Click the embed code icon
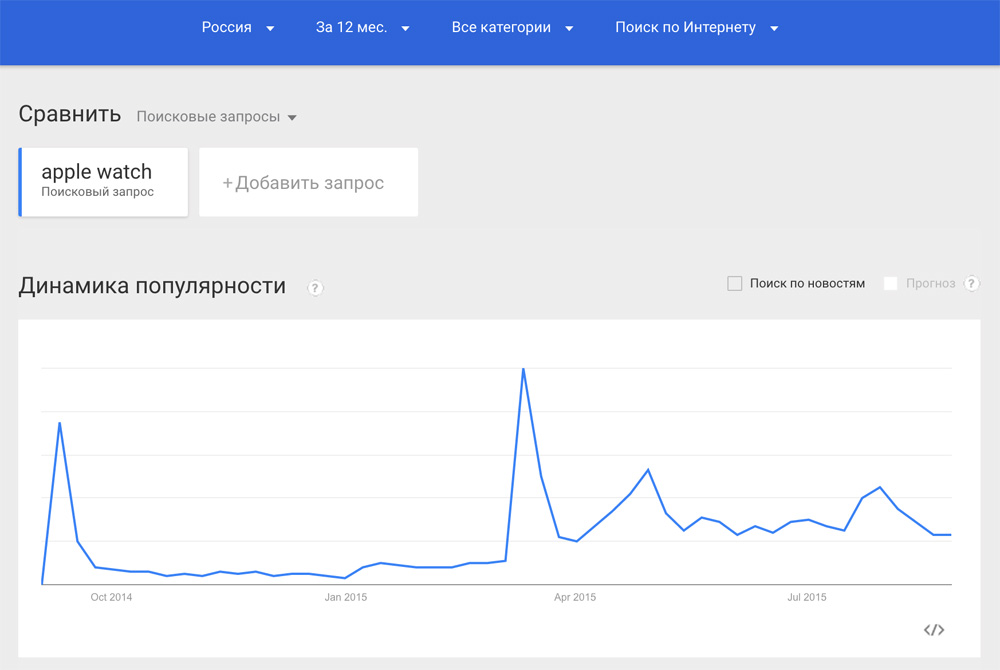Image resolution: width=1000 pixels, height=670 pixels. click(934, 630)
